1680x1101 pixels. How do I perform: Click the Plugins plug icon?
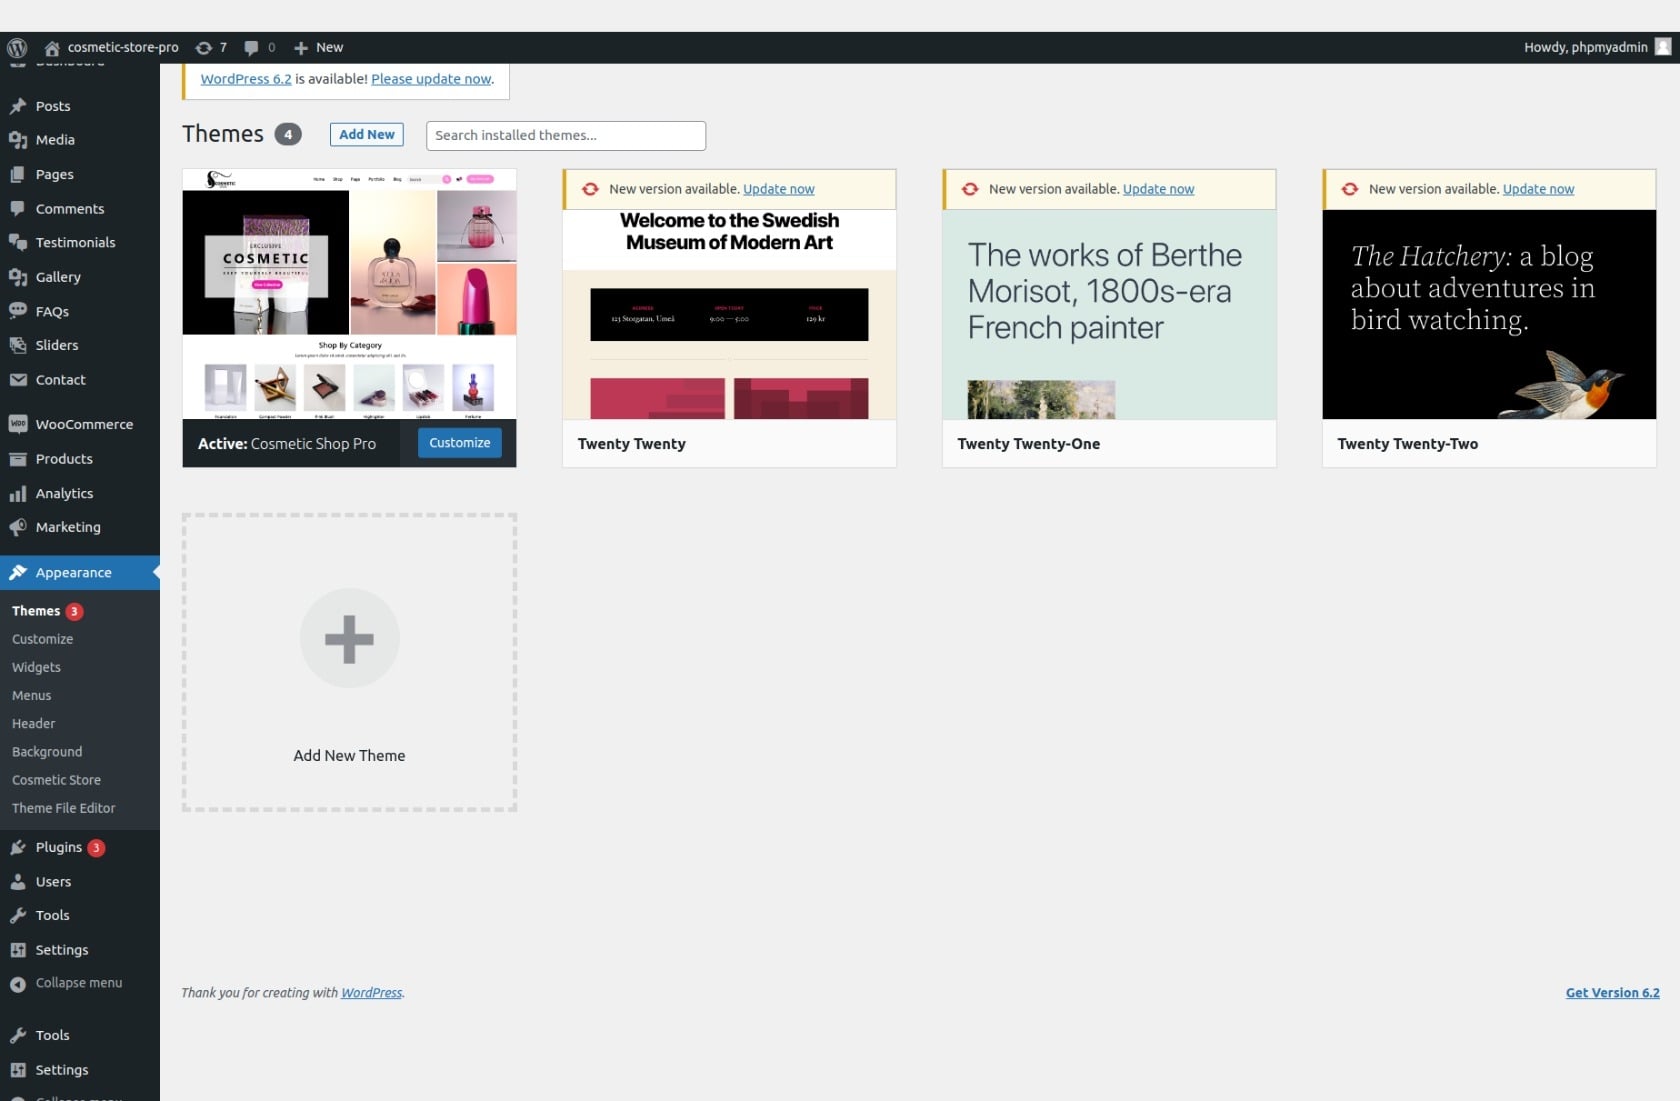[x=18, y=847]
